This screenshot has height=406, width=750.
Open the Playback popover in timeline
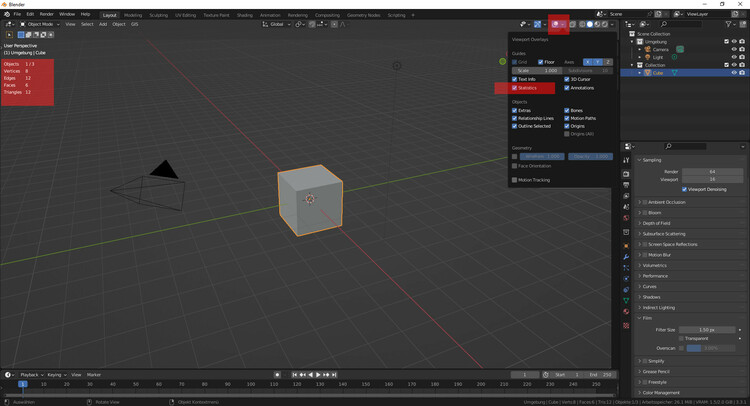tap(31, 375)
